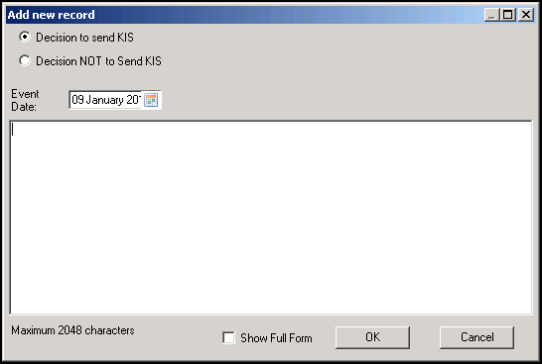Click the Decision to send KIS label text
The height and width of the screenshot is (364, 542).
coord(85,37)
